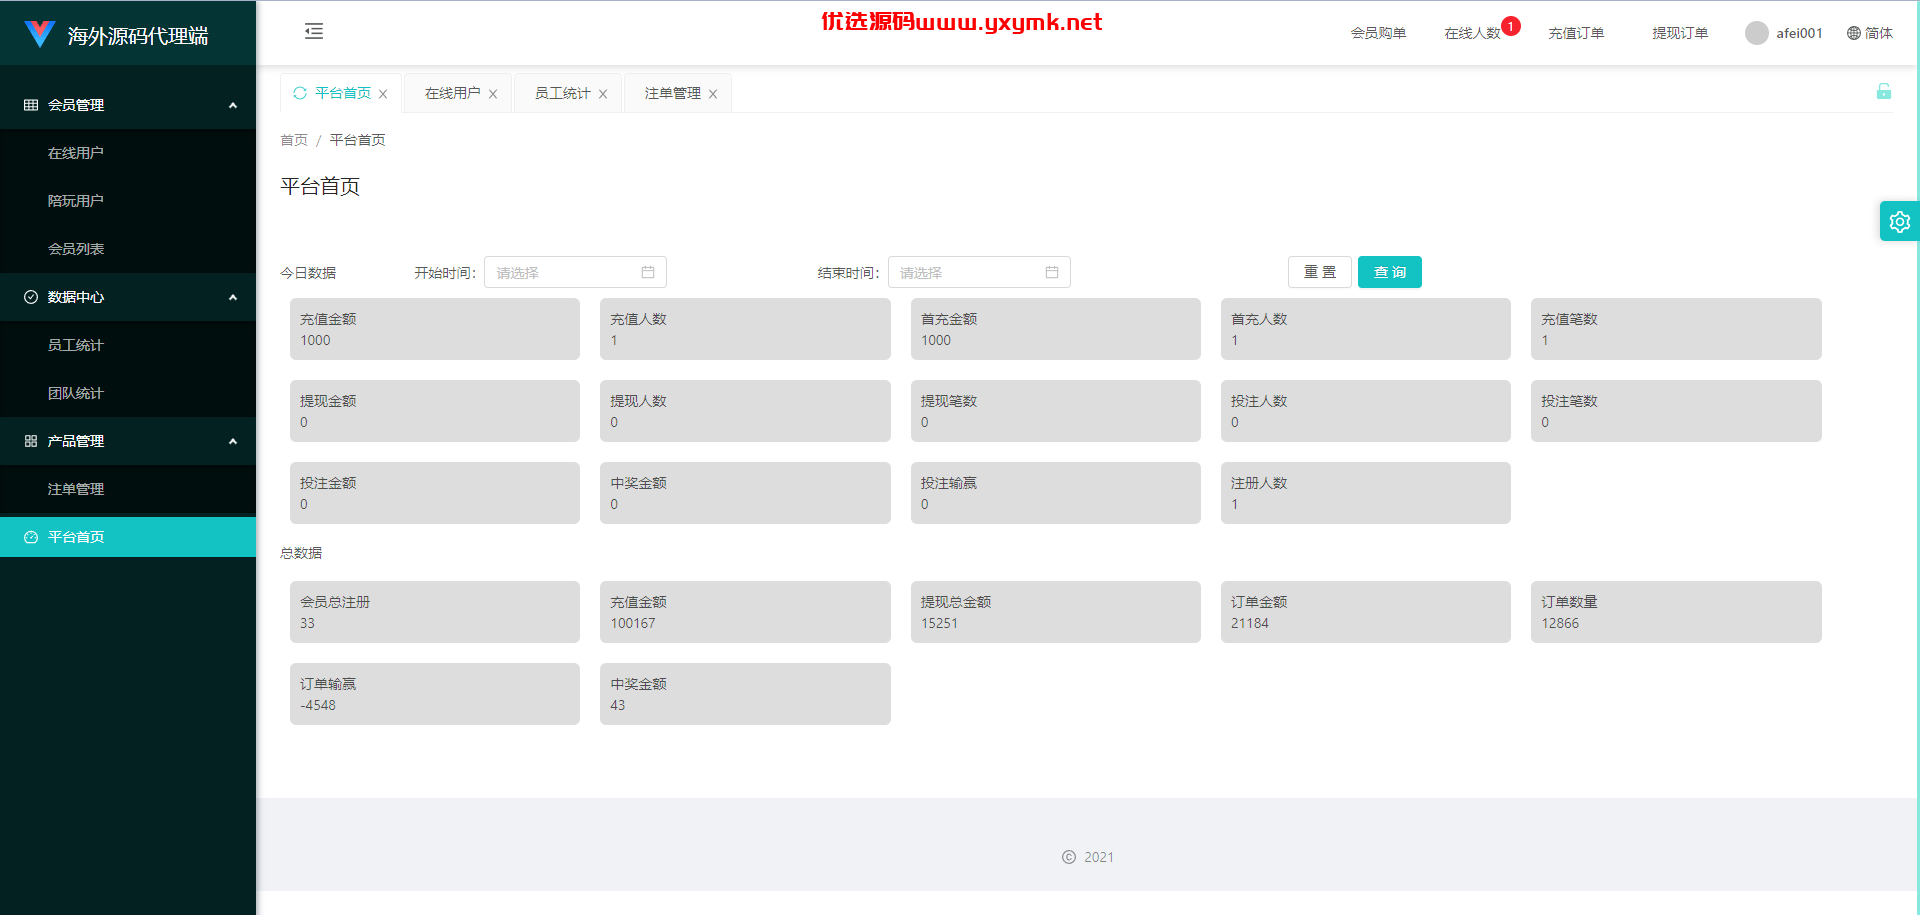This screenshot has height=915, width=1920.
Task: Click the 充值金额 100167 total card
Action: pos(745,612)
